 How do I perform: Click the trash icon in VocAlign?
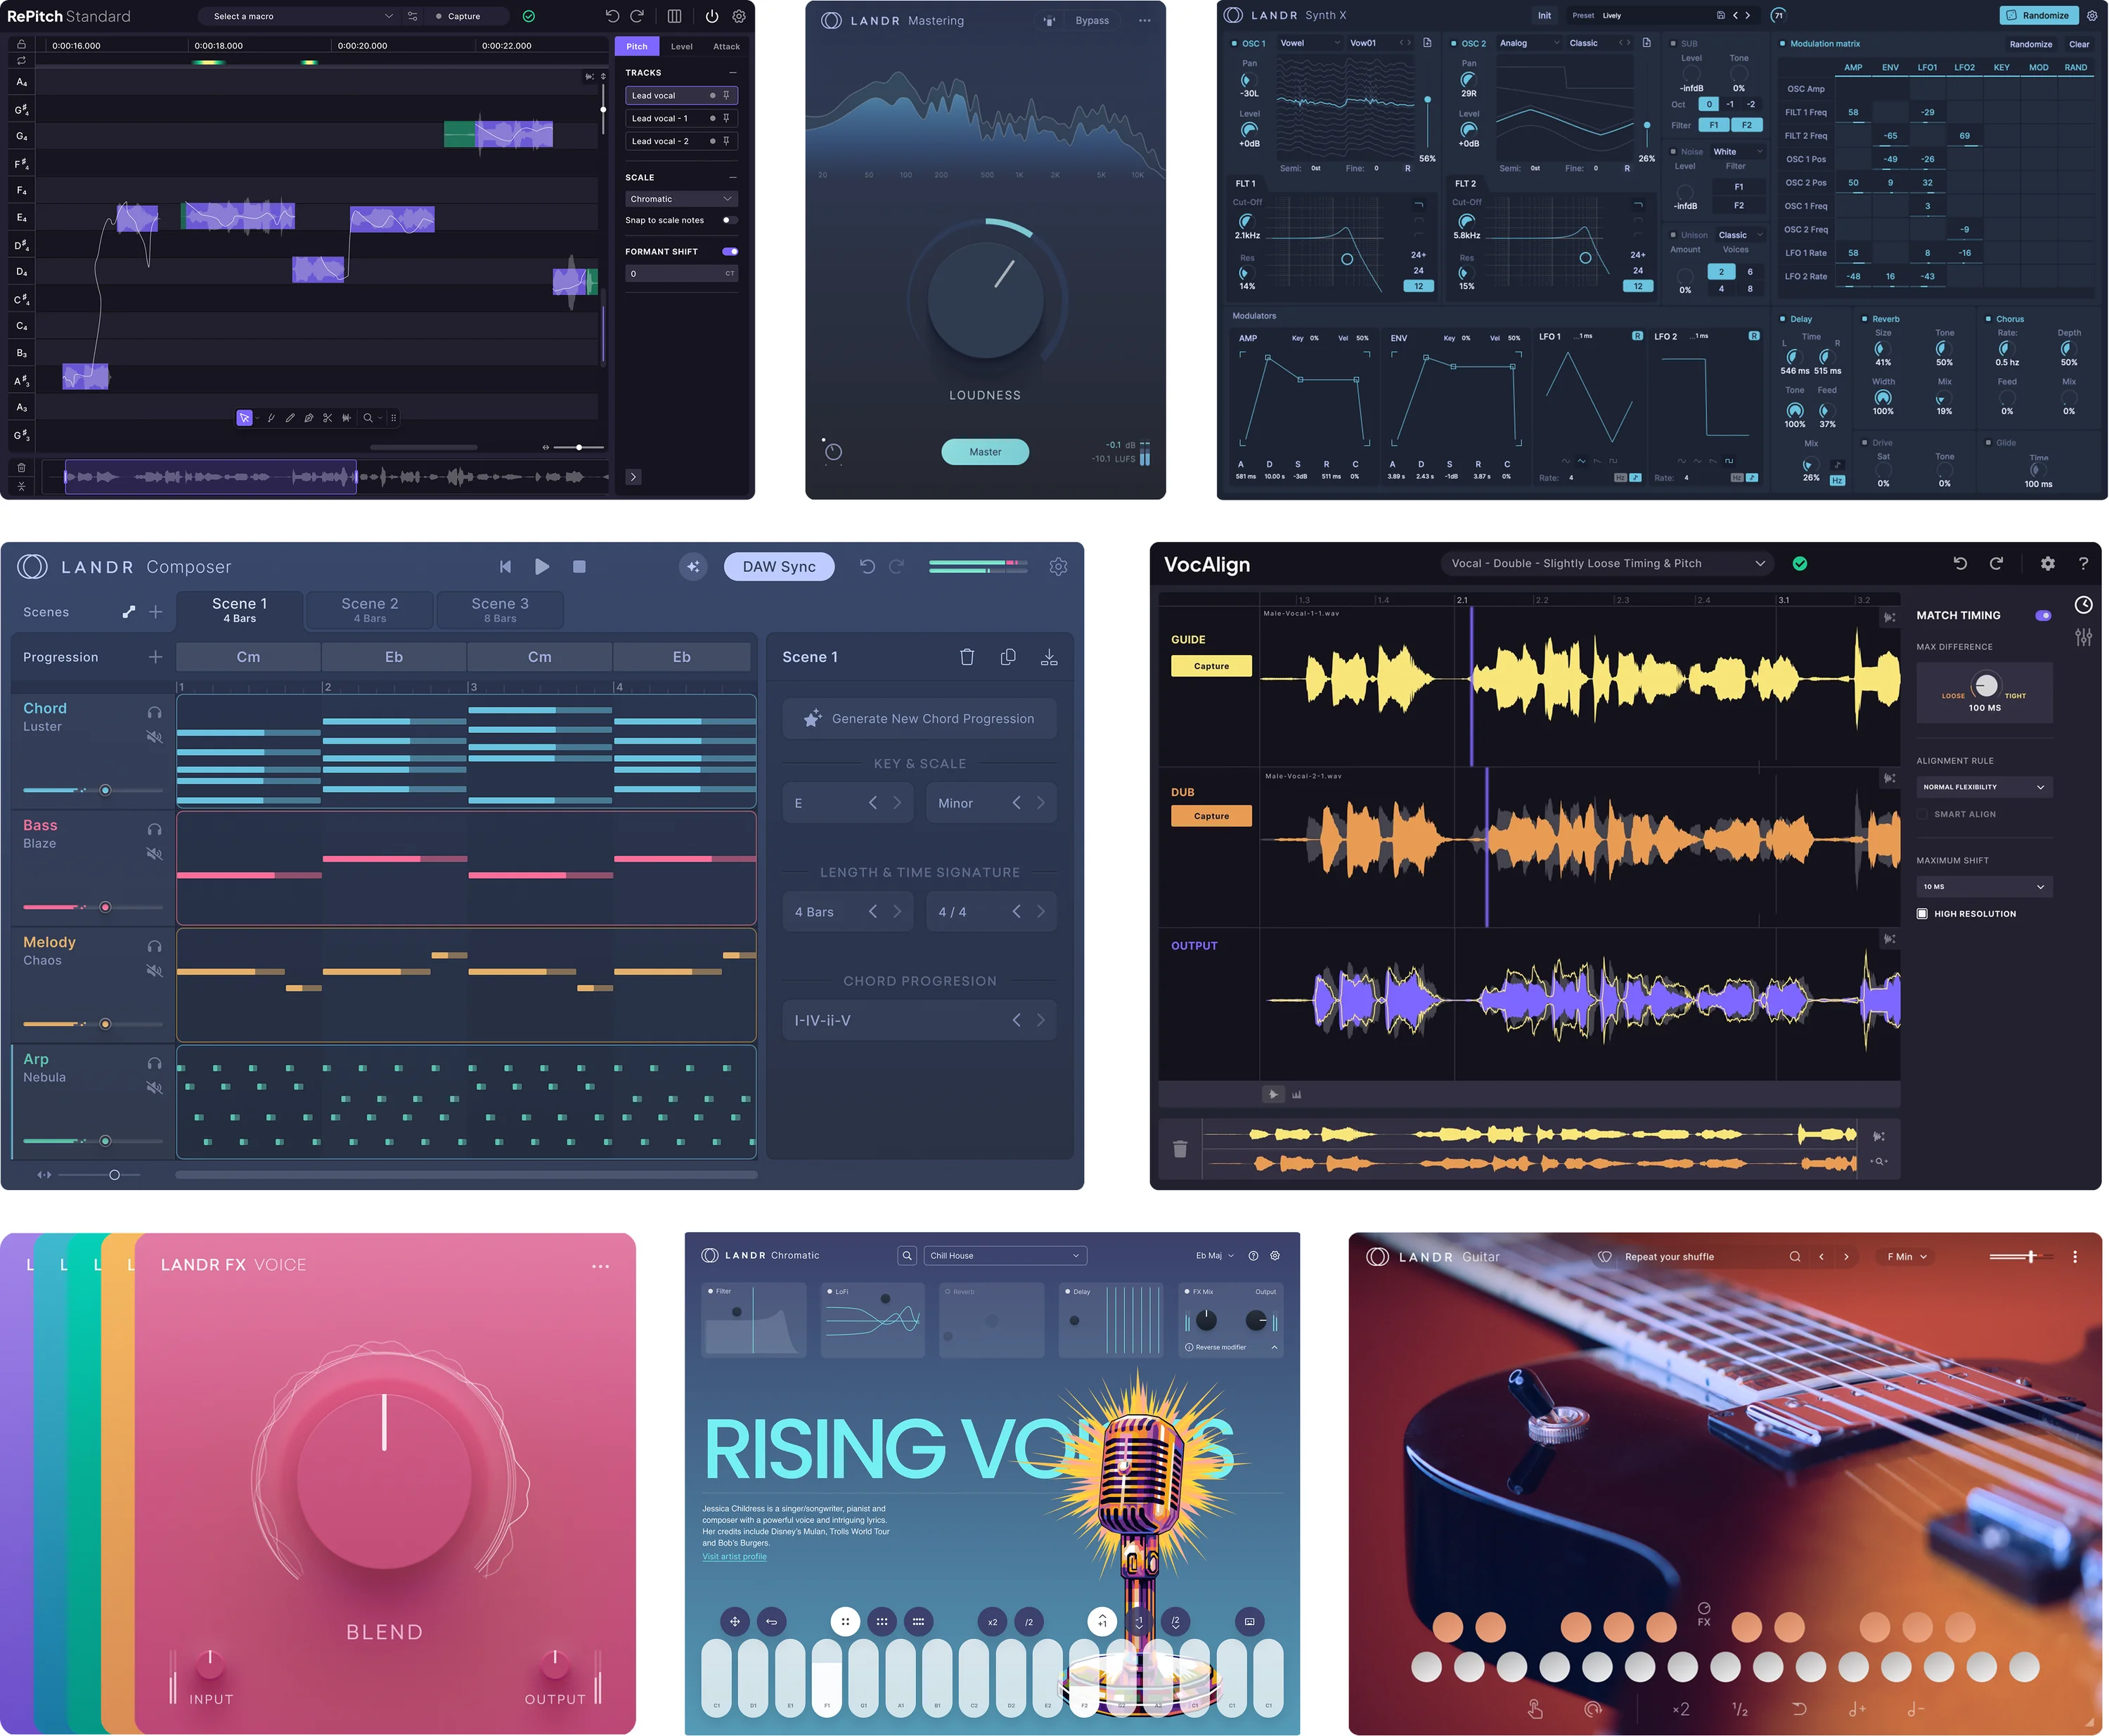[x=1180, y=1149]
